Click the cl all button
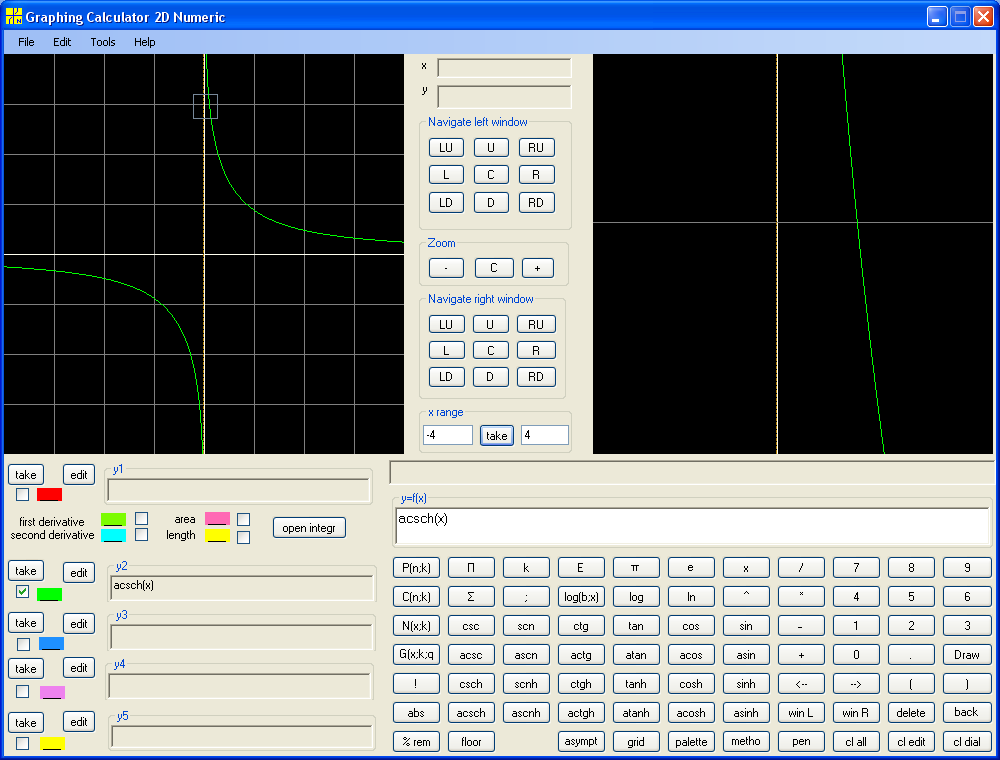1000x760 pixels. tap(856, 742)
